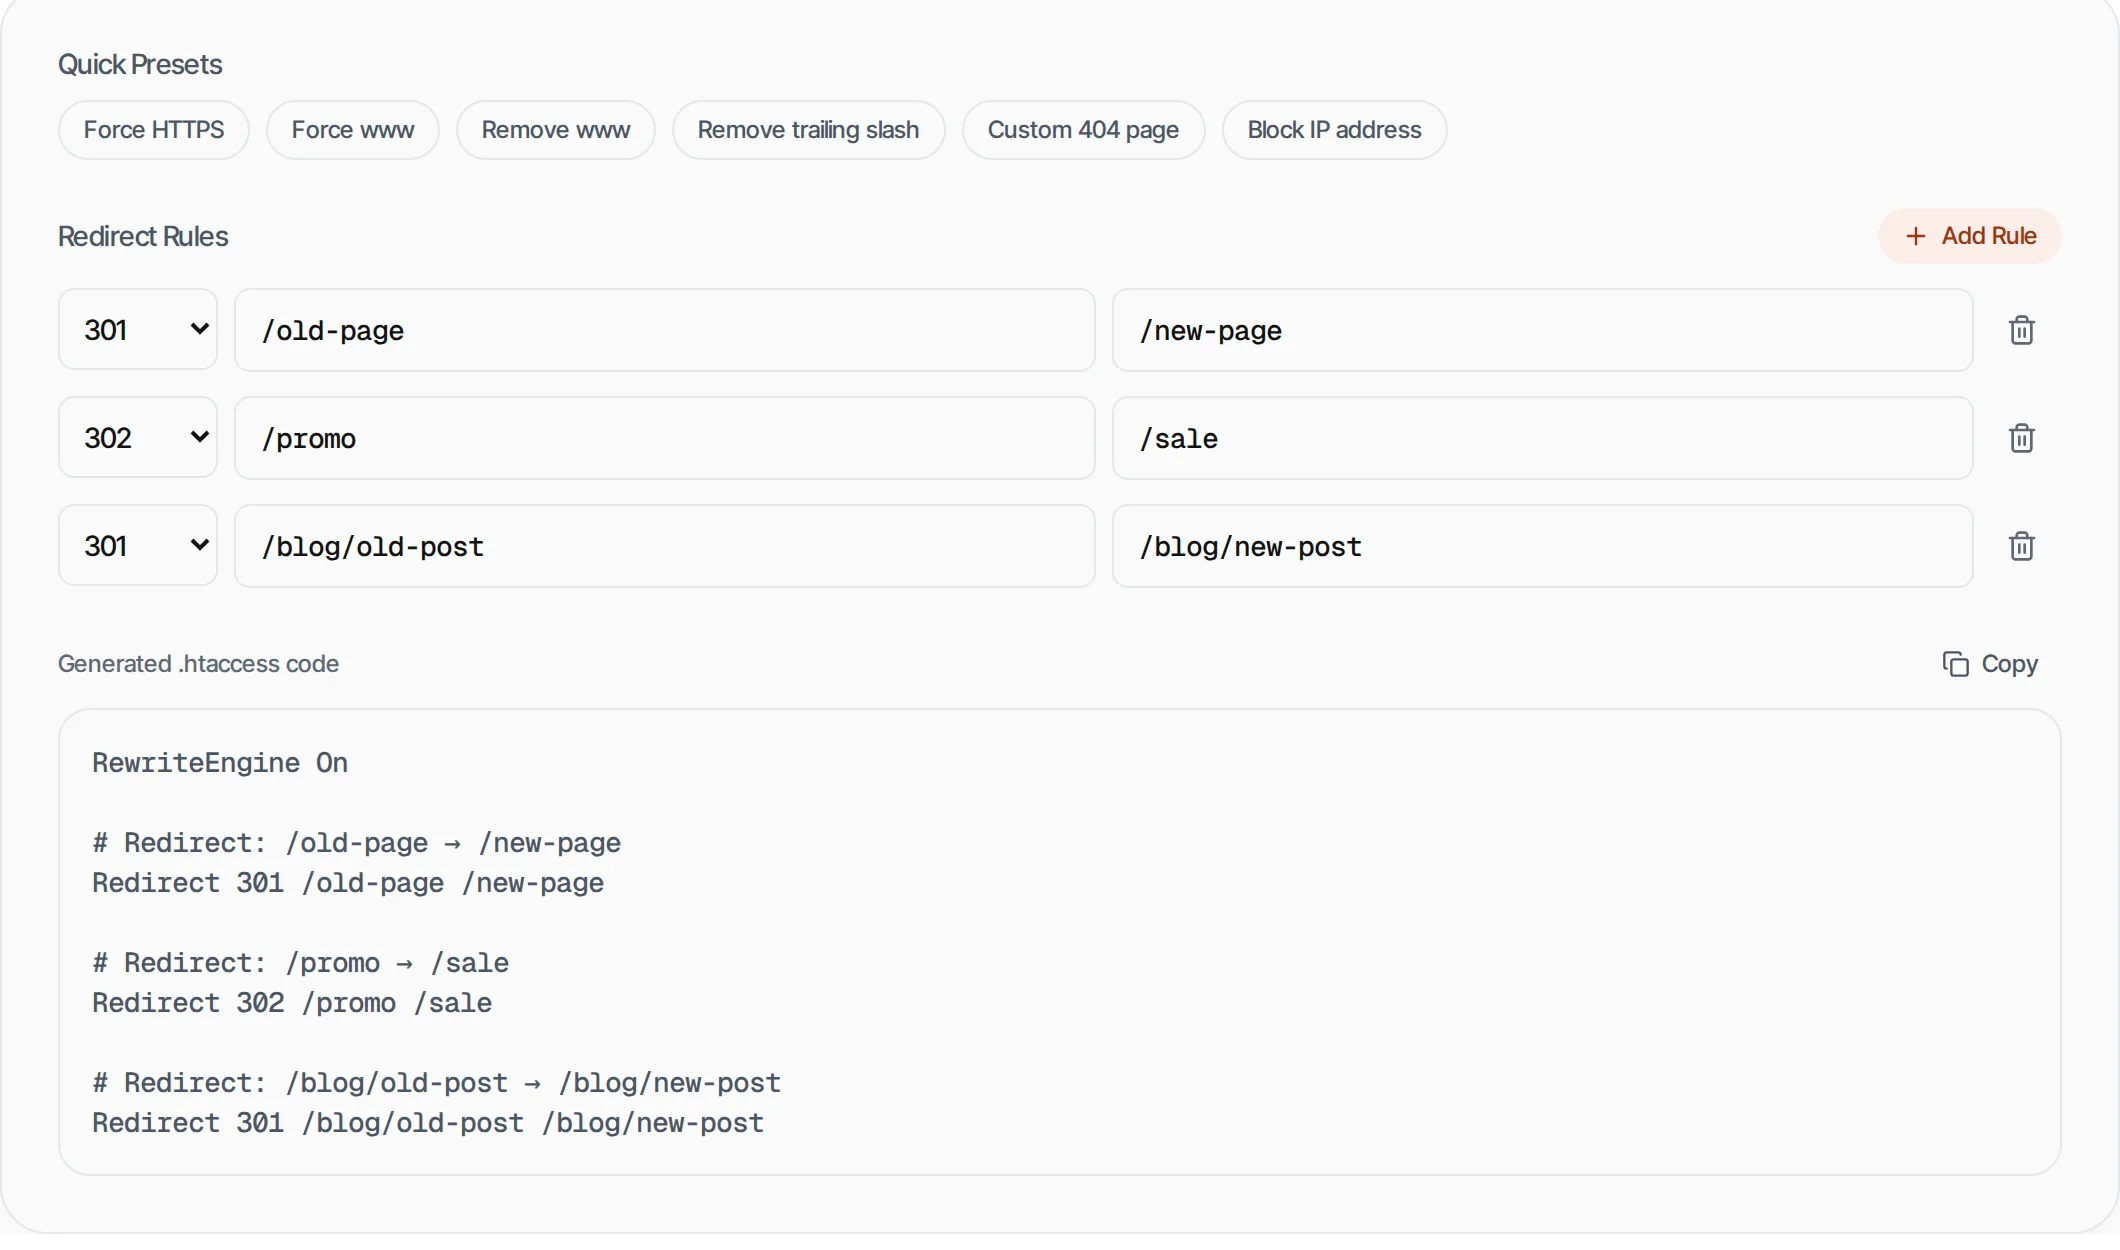The image size is (2120, 1250).
Task: Click the '# Redirect: /promo → /sale' comment
Action: 300,963
